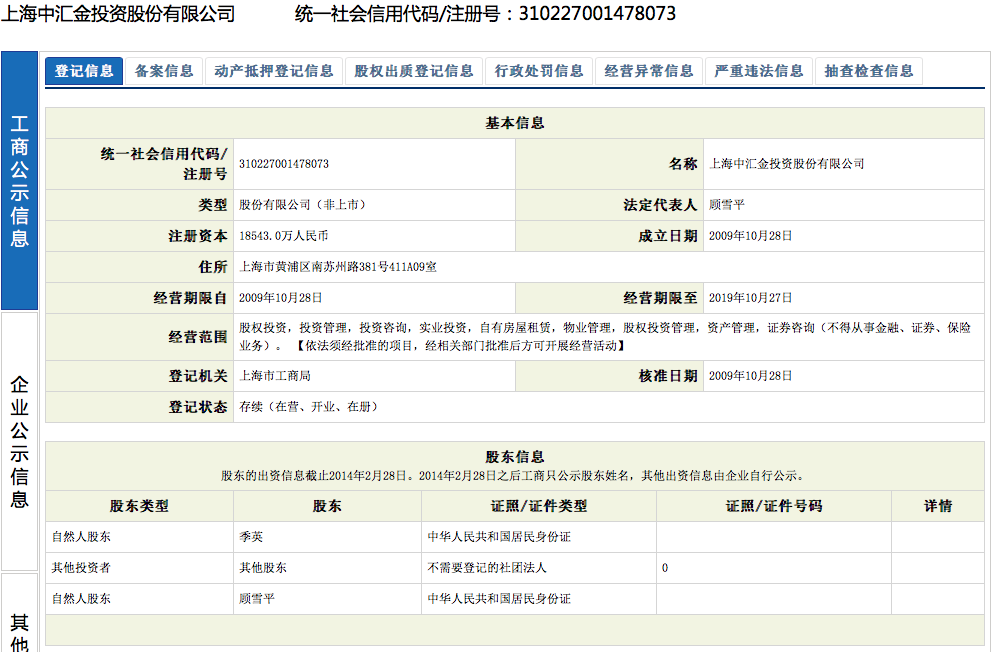Click the address 上海市黄浦区南苏州路381号411A09室
Viewport: 993px width, 652px height.
tap(339, 268)
